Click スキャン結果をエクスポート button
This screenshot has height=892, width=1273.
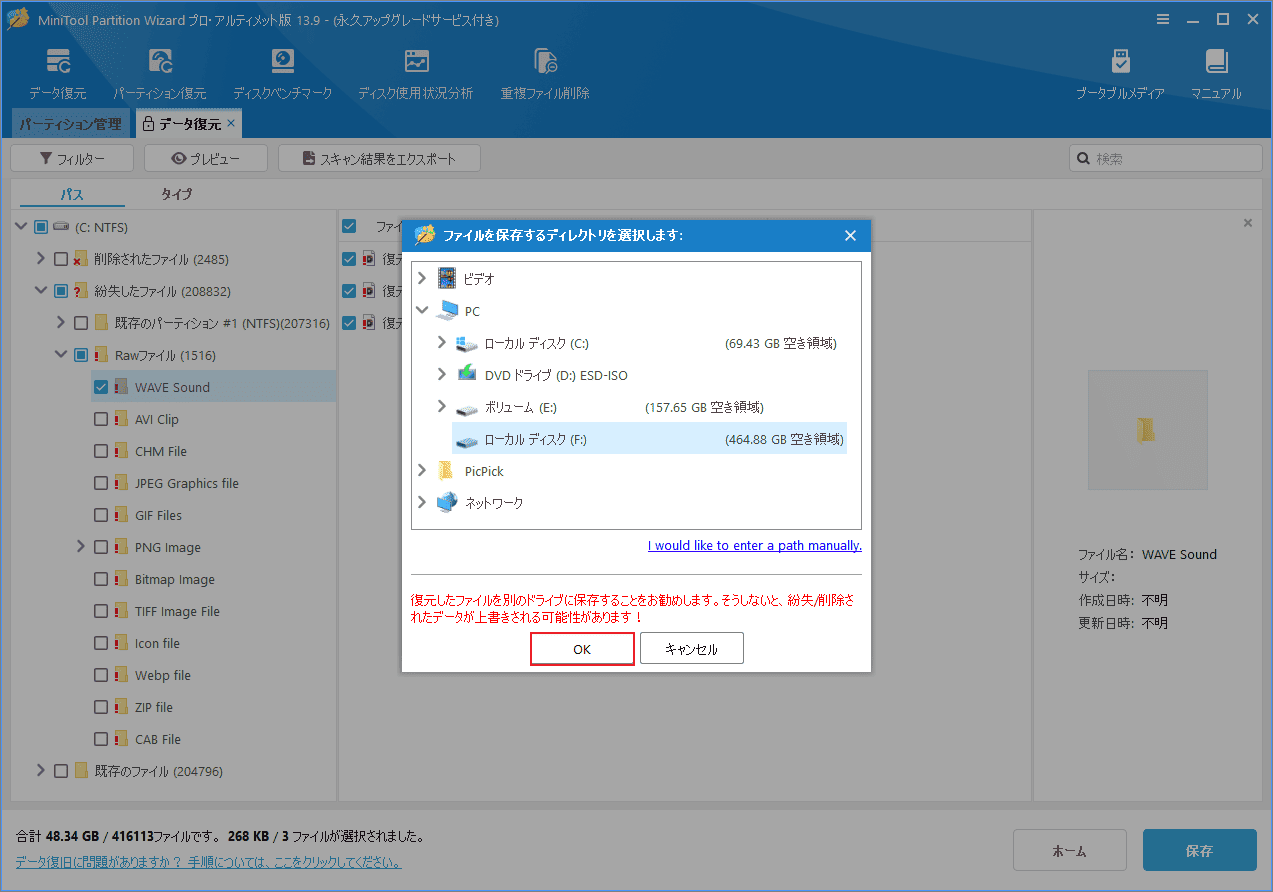[379, 159]
